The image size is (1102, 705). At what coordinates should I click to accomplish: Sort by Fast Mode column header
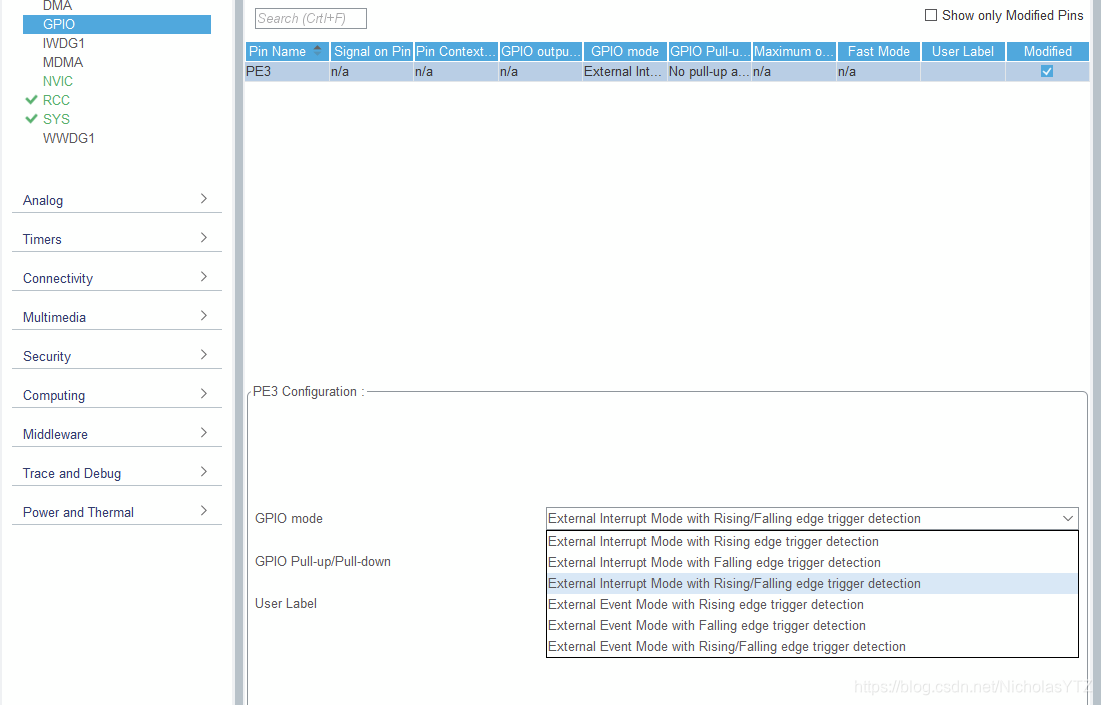click(x=879, y=51)
